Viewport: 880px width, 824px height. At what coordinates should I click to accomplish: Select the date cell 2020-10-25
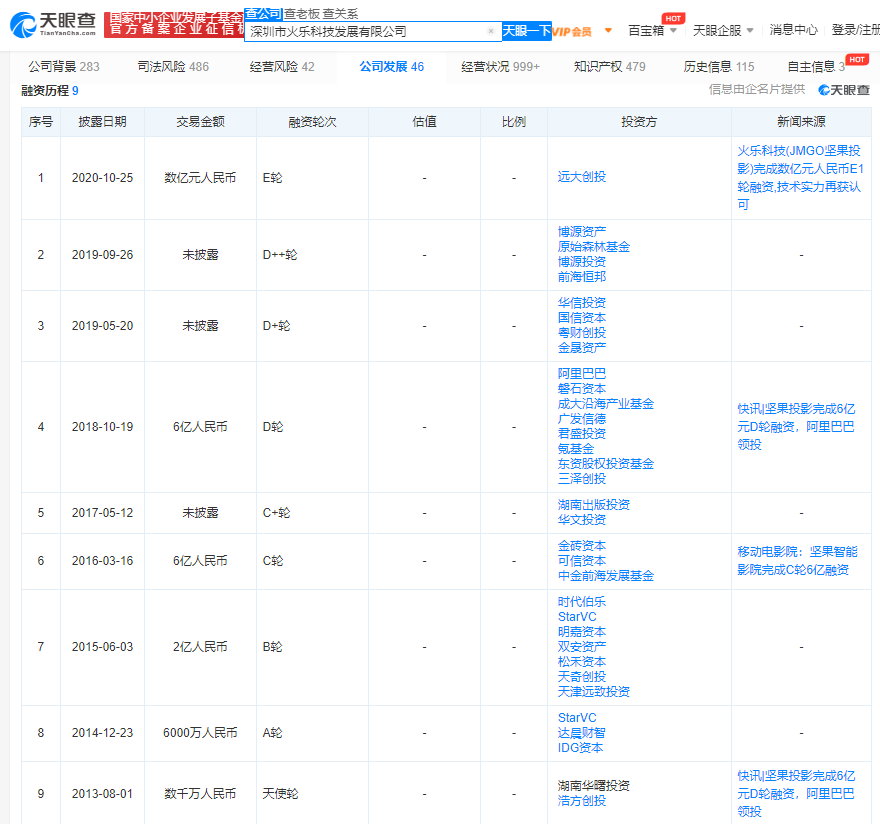[102, 178]
